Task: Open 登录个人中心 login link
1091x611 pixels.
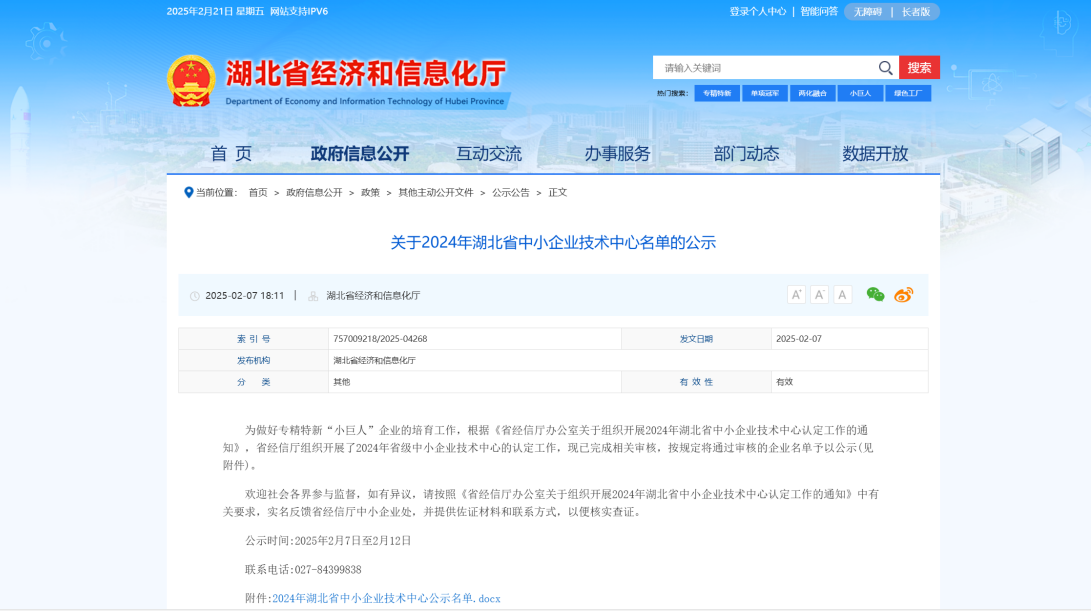Action: [x=757, y=12]
